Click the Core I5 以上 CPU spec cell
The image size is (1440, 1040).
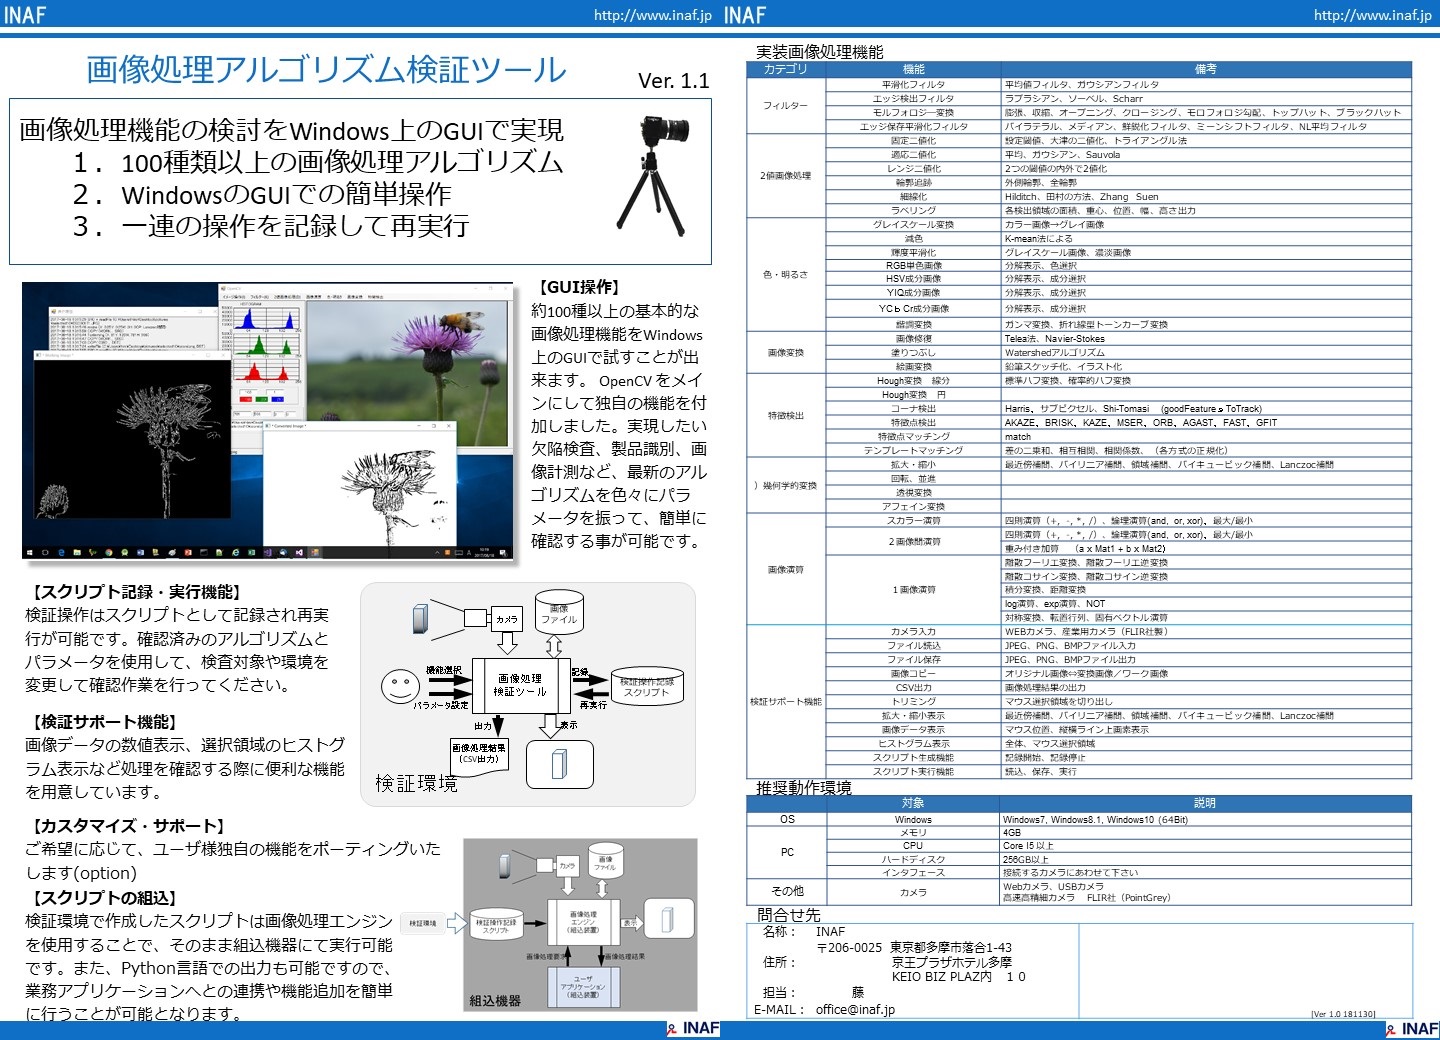point(1206,846)
